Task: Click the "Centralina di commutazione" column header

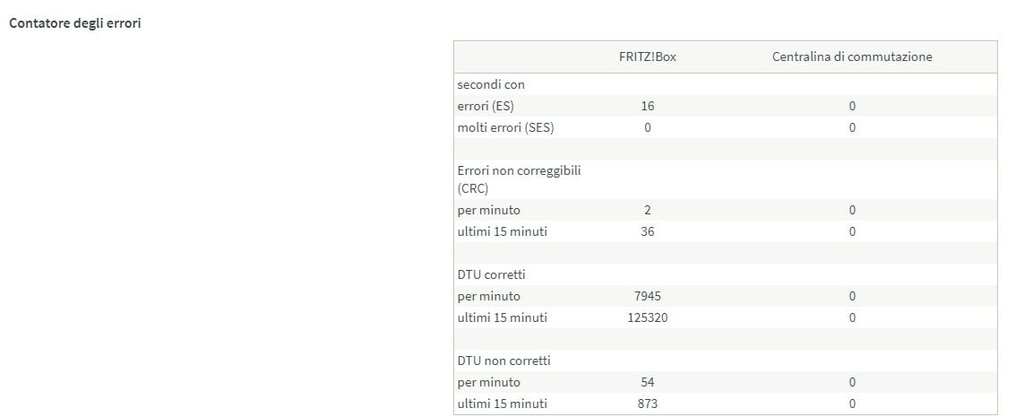Action: point(852,57)
